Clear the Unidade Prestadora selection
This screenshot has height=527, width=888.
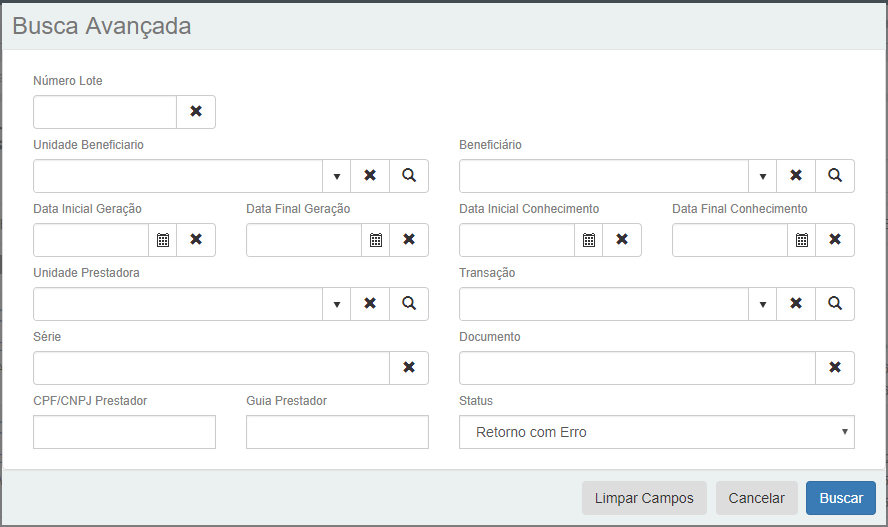370,304
